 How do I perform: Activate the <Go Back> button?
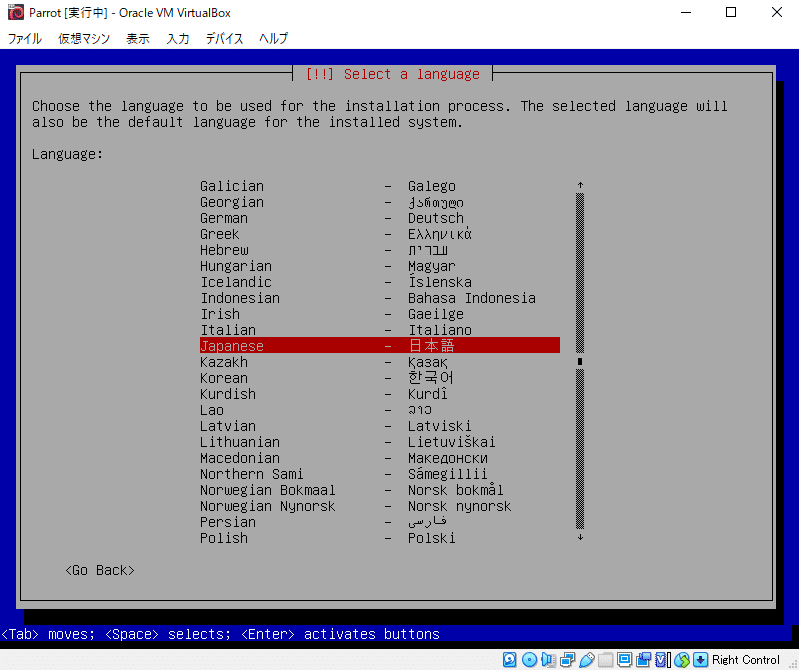(100, 570)
